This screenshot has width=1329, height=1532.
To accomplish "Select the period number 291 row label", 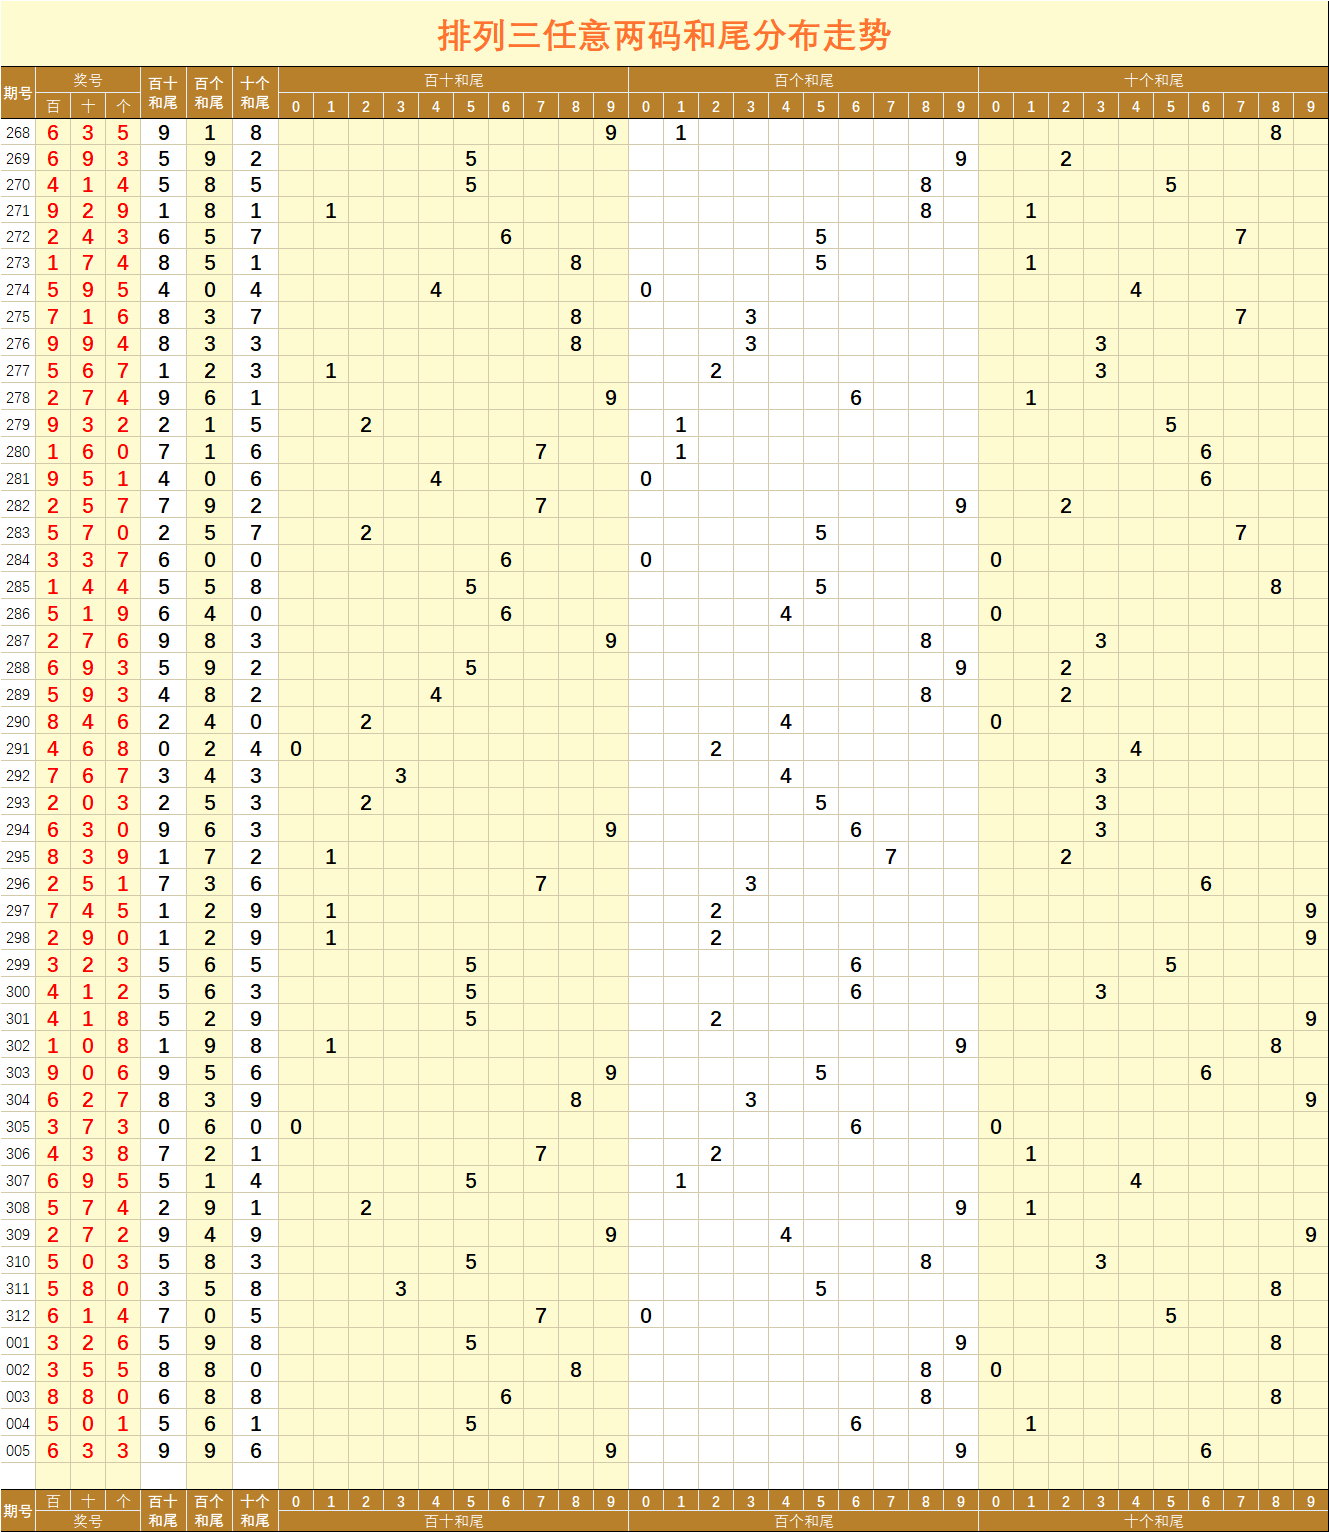I will [18, 749].
